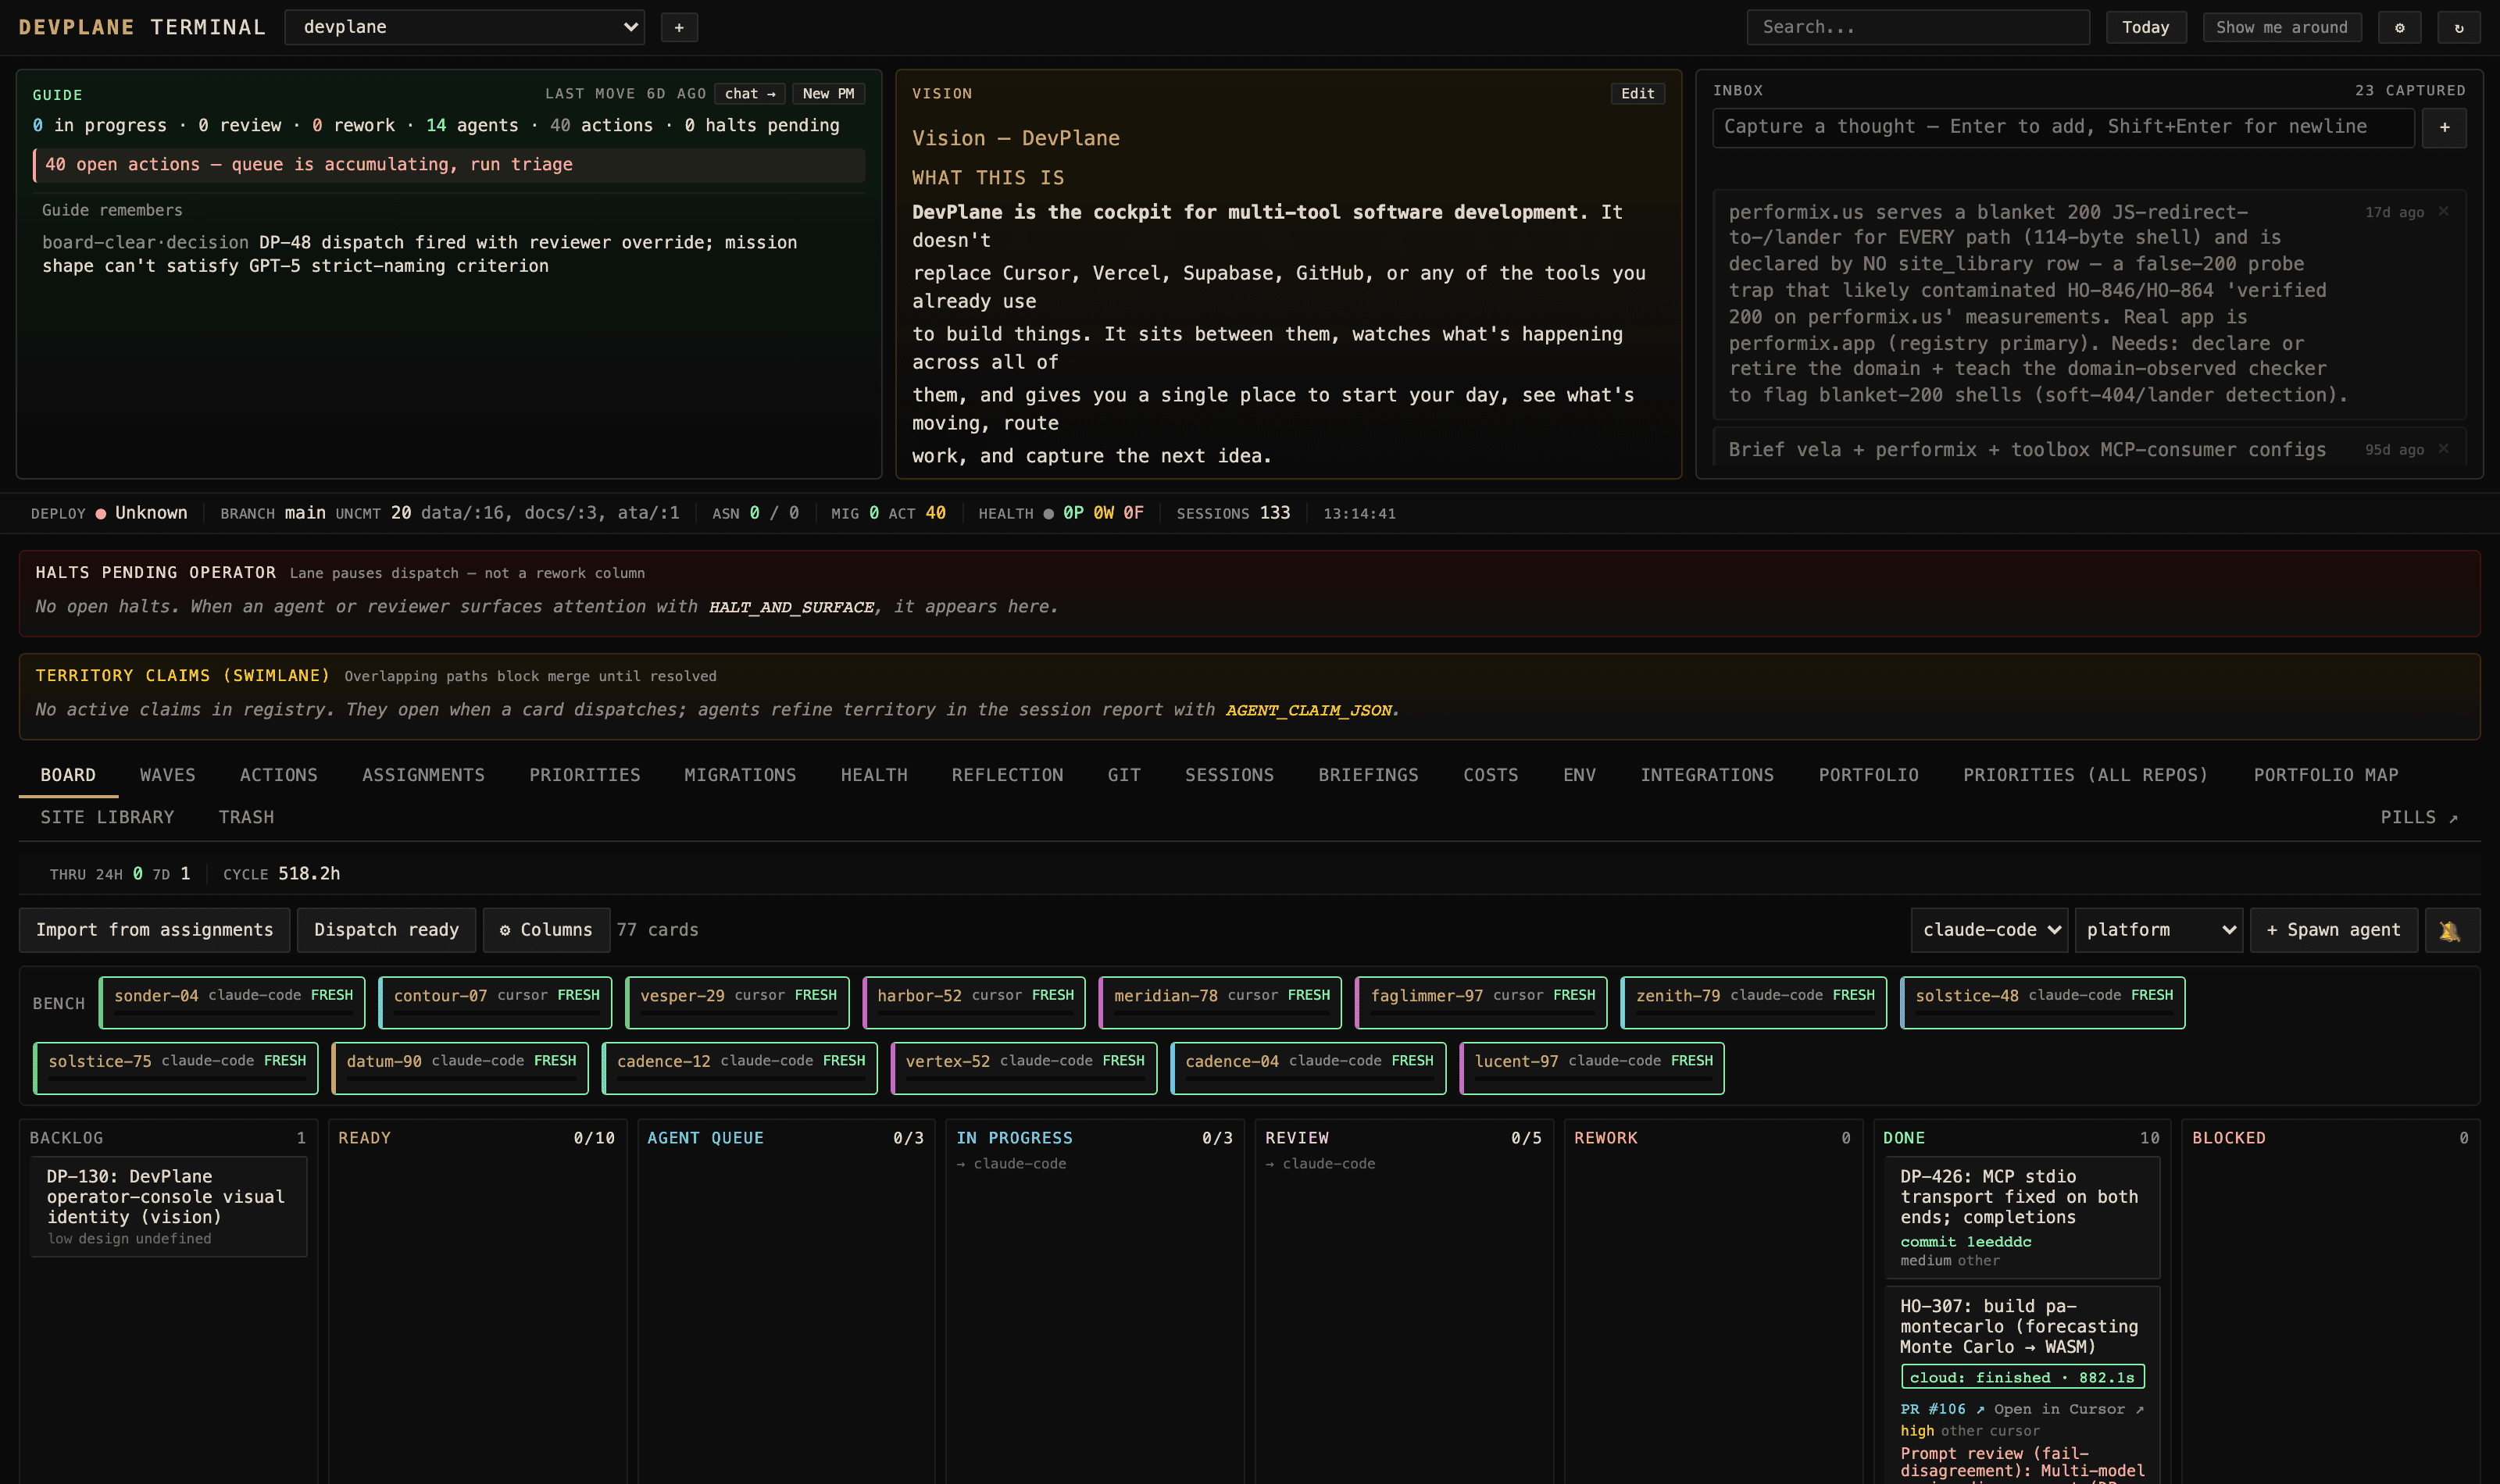Edit the Vision panel
2500x1484 pixels.
coord(1637,93)
